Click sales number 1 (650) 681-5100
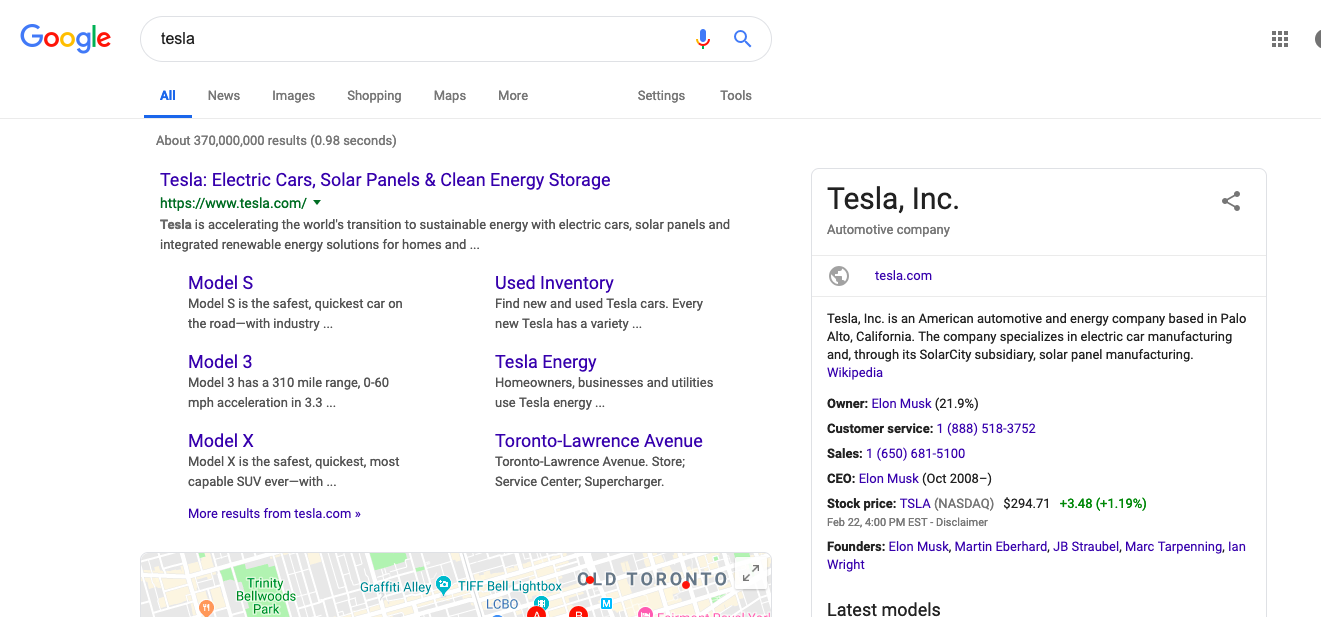The image size is (1321, 617). (x=915, y=454)
